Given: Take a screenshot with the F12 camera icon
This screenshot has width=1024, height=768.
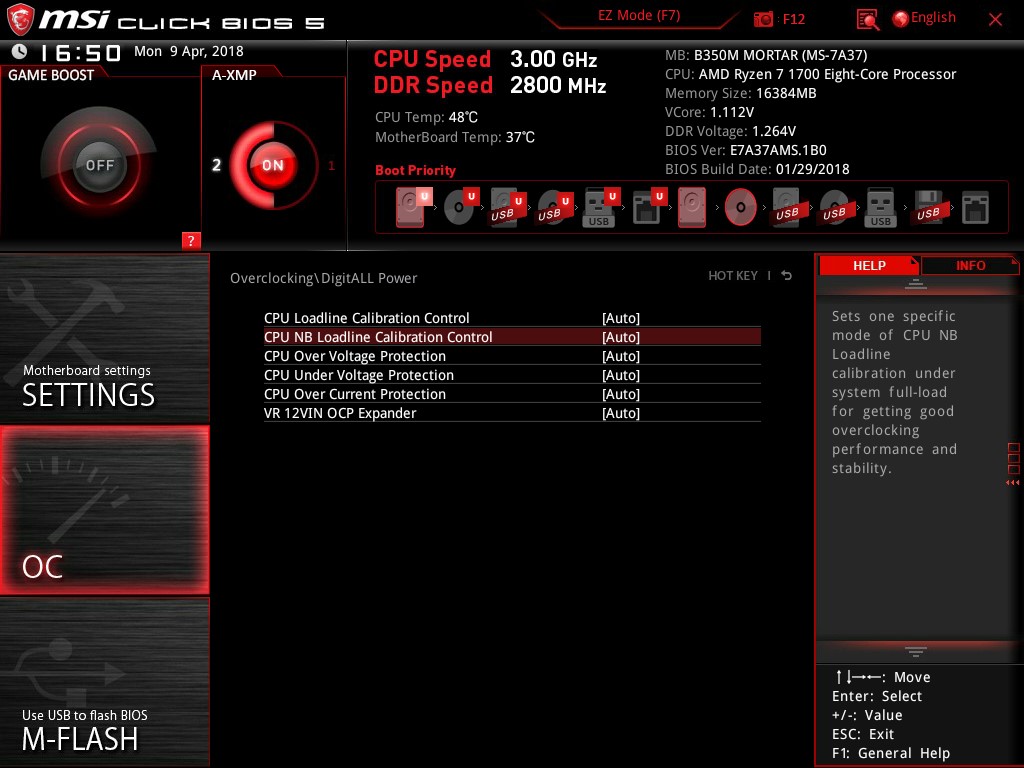Looking at the screenshot, I should tap(763, 19).
